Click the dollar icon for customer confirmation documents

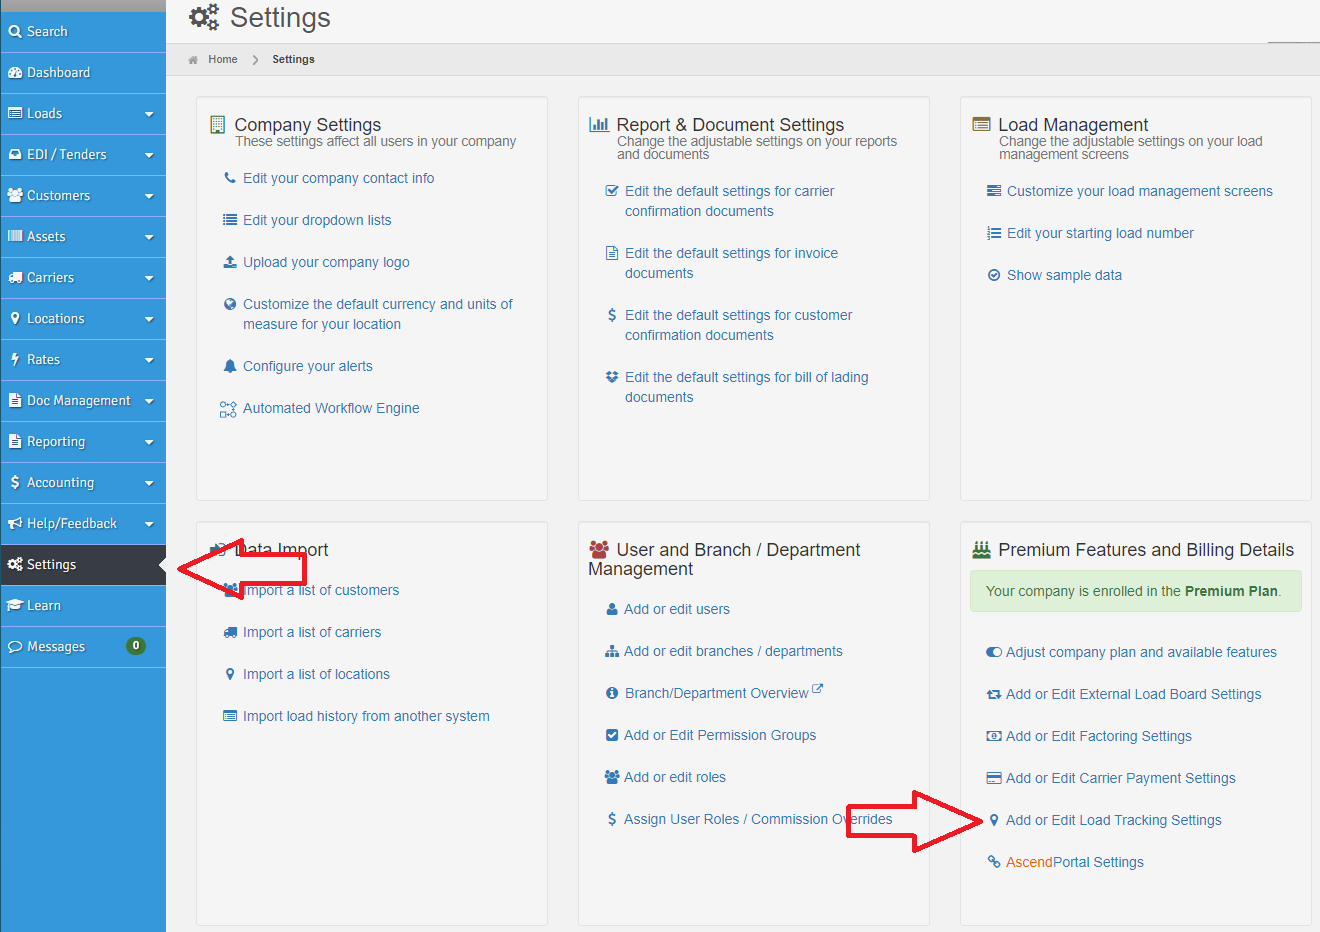[x=612, y=315]
